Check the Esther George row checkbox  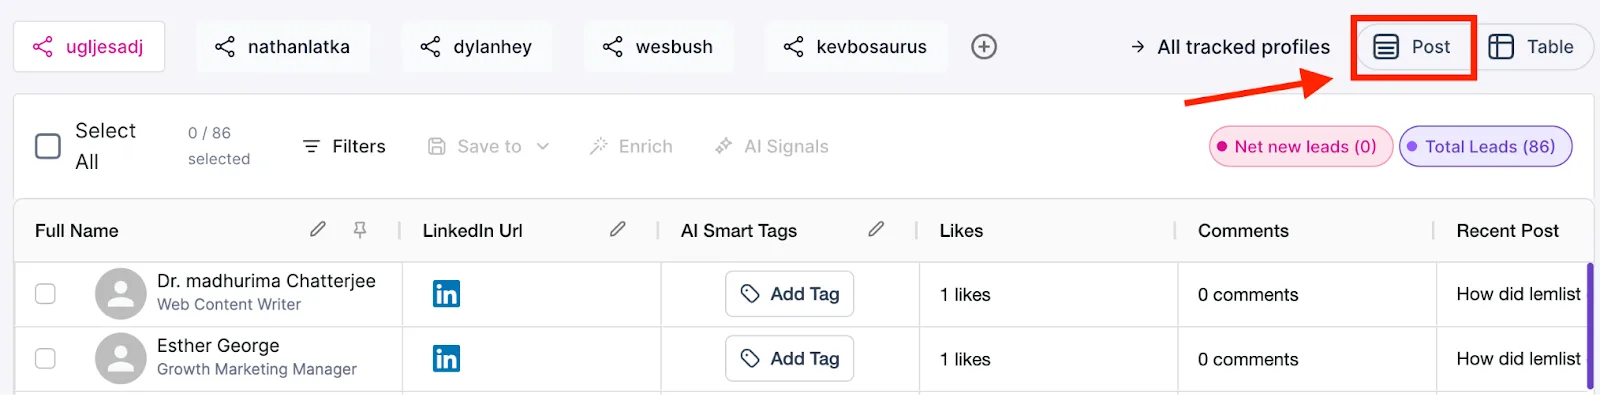45,358
